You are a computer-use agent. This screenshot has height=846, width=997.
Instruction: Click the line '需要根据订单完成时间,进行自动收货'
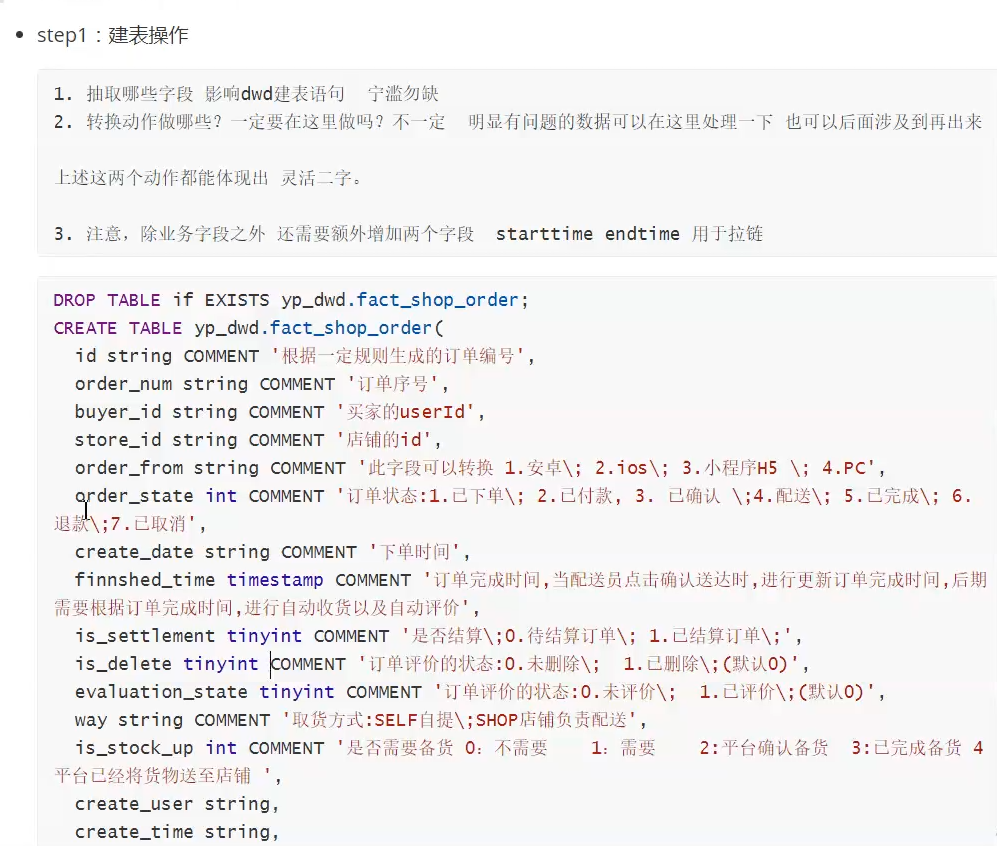tap(266, 608)
